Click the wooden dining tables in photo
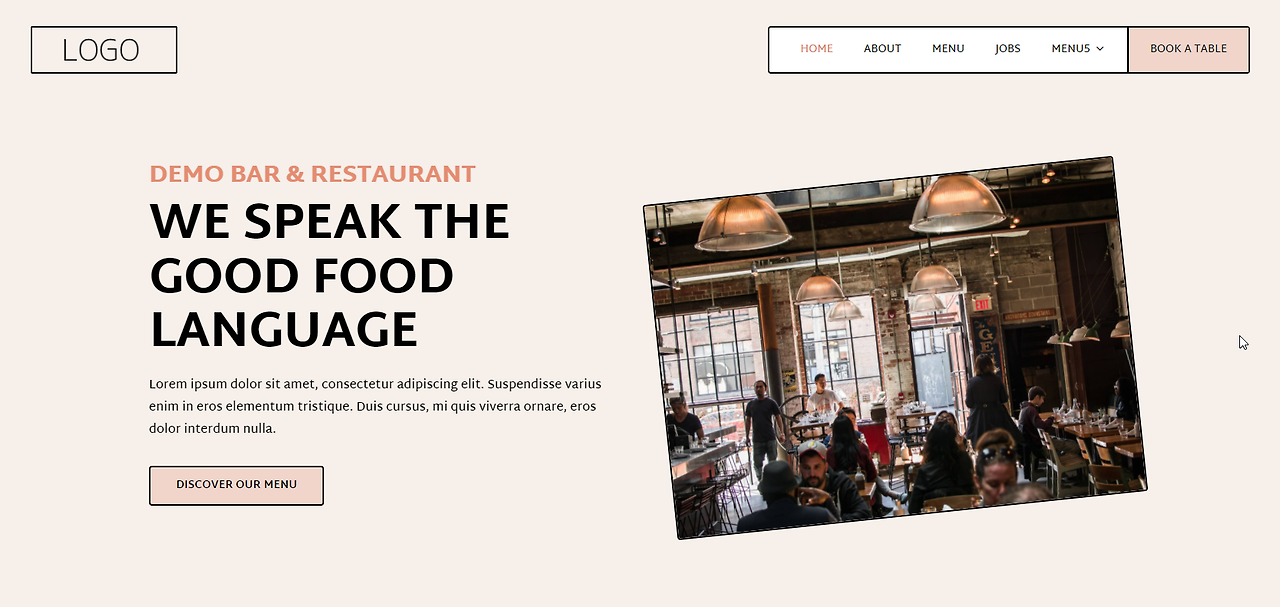The image size is (1280, 607). tap(1097, 435)
